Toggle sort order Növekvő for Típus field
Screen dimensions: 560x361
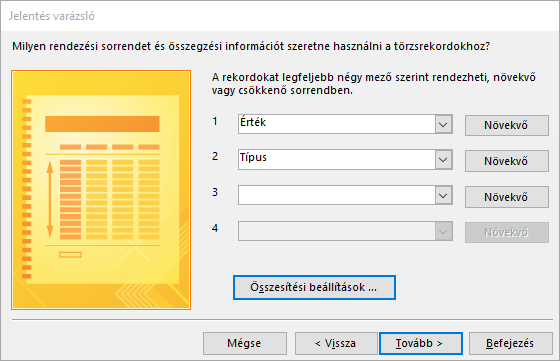click(x=506, y=161)
